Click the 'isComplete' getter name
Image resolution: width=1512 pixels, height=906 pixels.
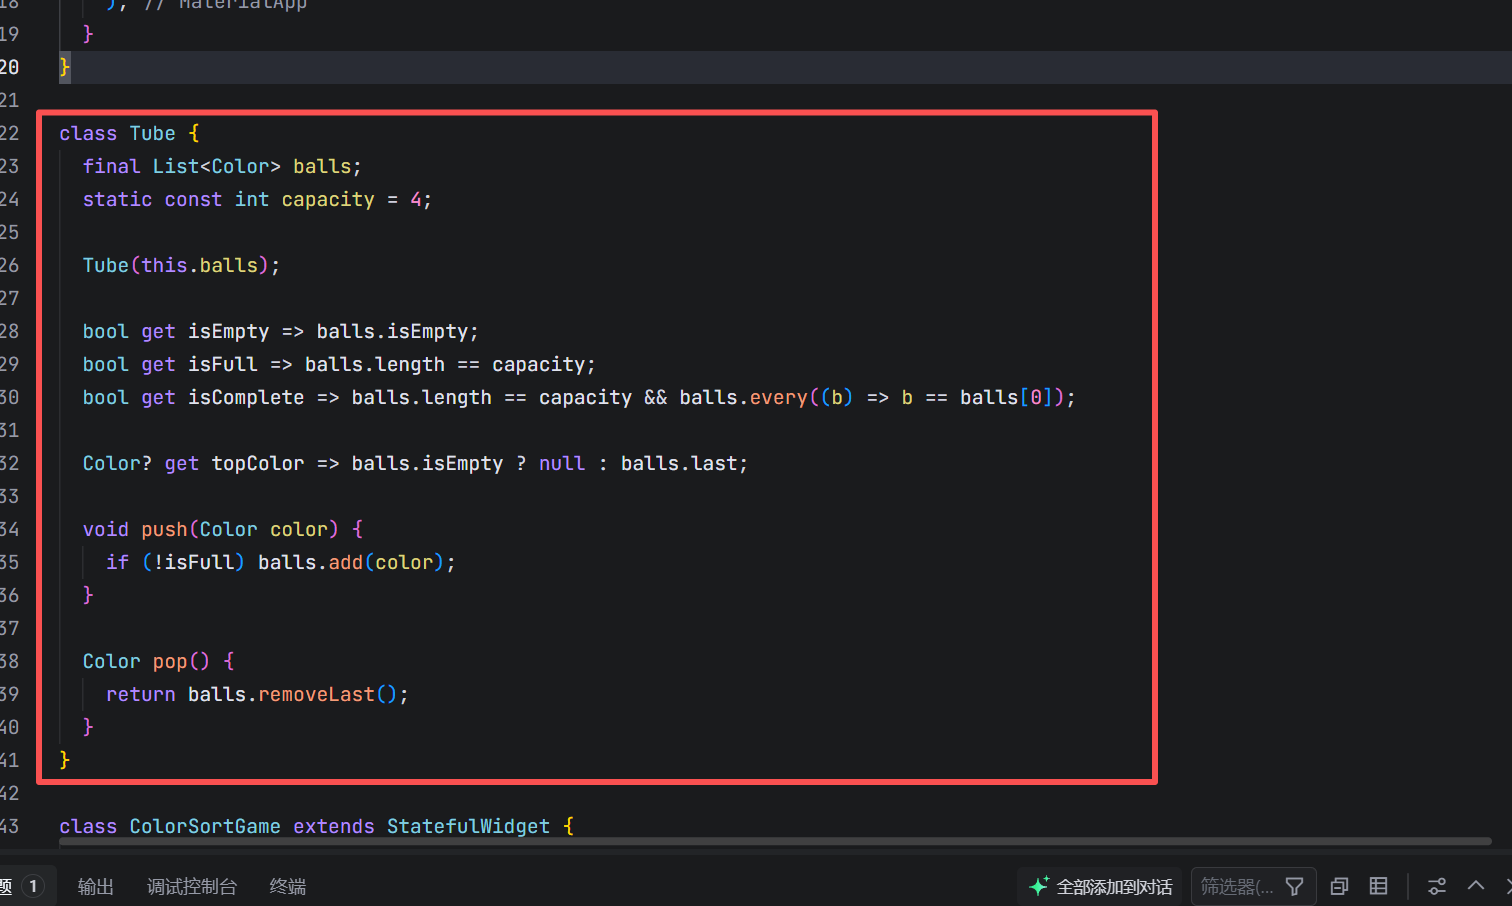[246, 397]
